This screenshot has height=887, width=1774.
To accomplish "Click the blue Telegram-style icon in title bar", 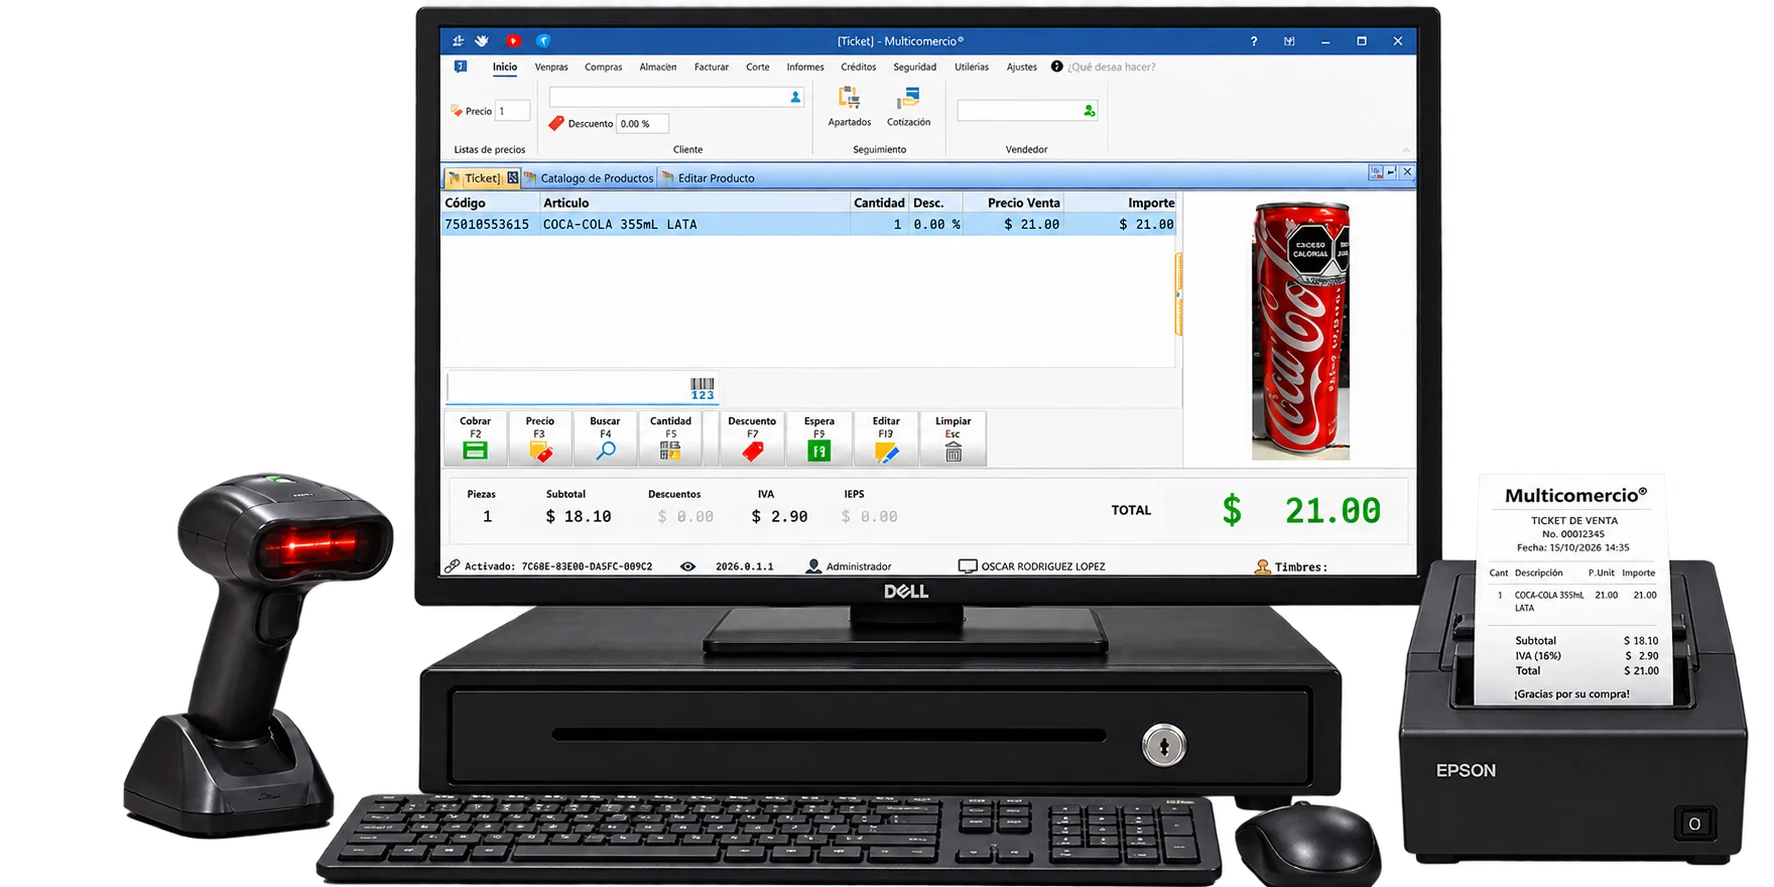I will pyautogui.click(x=543, y=41).
